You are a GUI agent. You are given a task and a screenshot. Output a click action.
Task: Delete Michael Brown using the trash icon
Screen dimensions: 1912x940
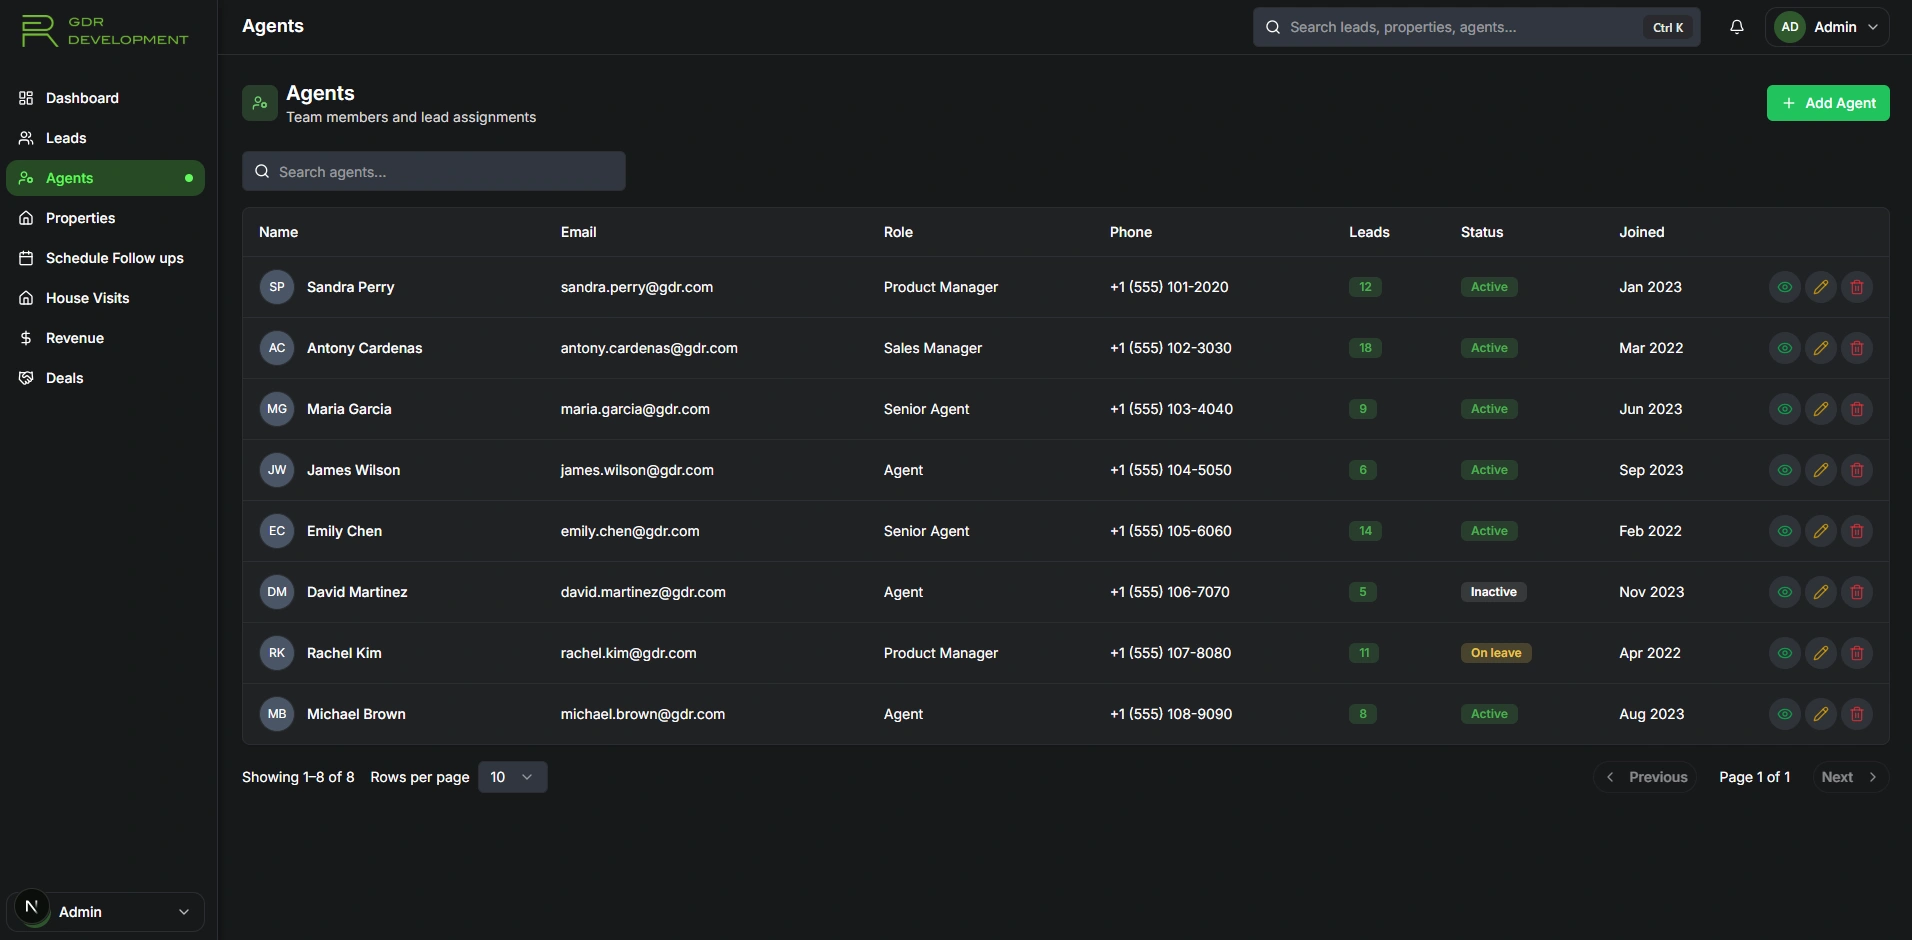point(1857,714)
